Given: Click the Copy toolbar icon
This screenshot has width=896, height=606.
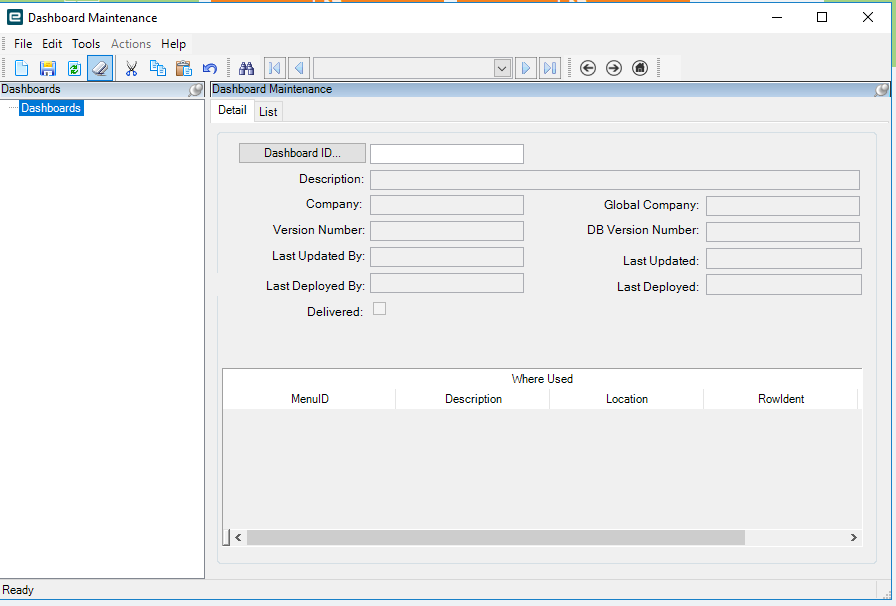Looking at the screenshot, I should click(x=158, y=68).
